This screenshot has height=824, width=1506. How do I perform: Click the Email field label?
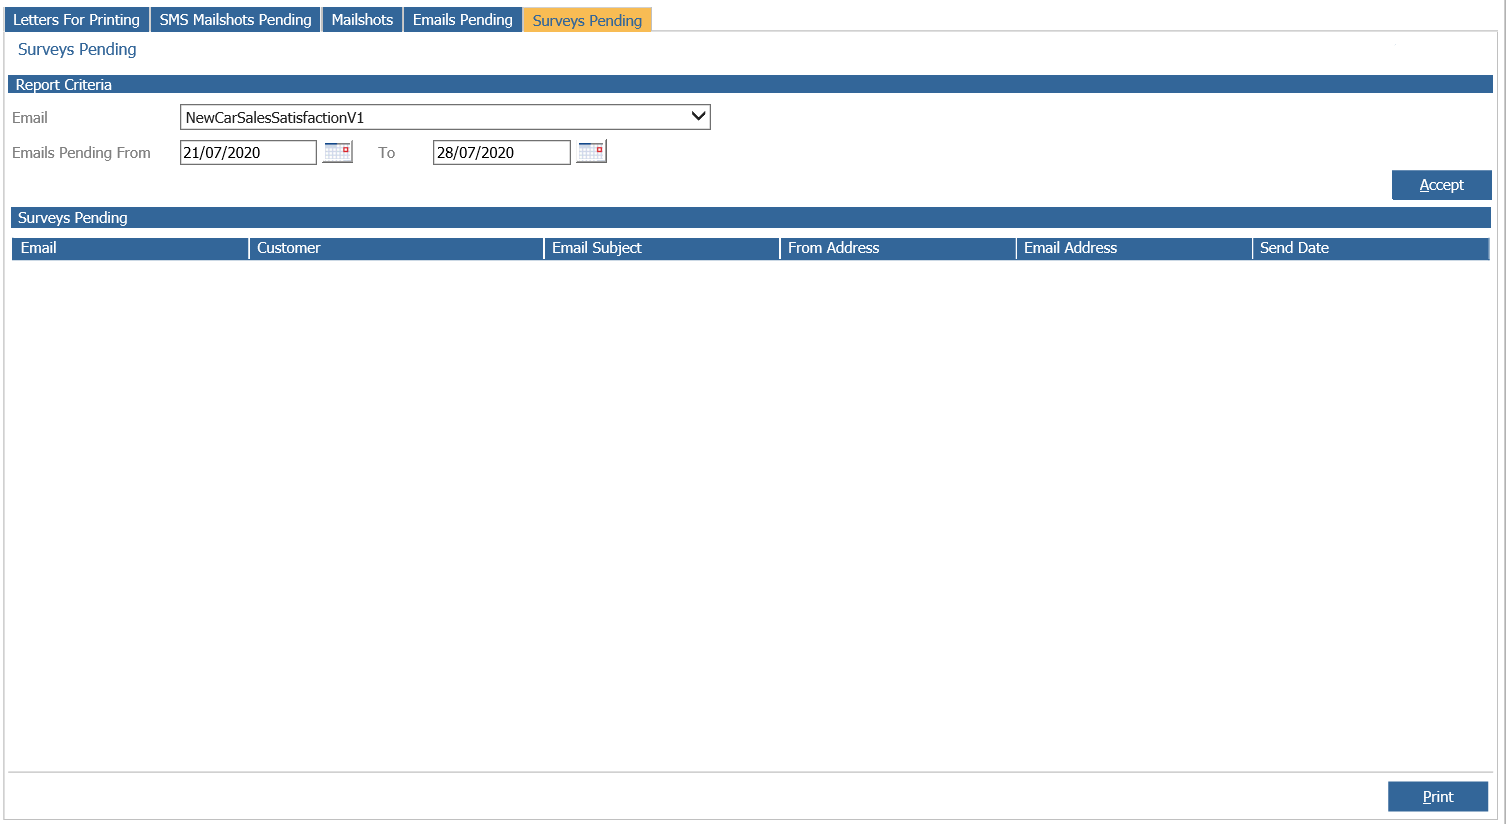tap(30, 118)
